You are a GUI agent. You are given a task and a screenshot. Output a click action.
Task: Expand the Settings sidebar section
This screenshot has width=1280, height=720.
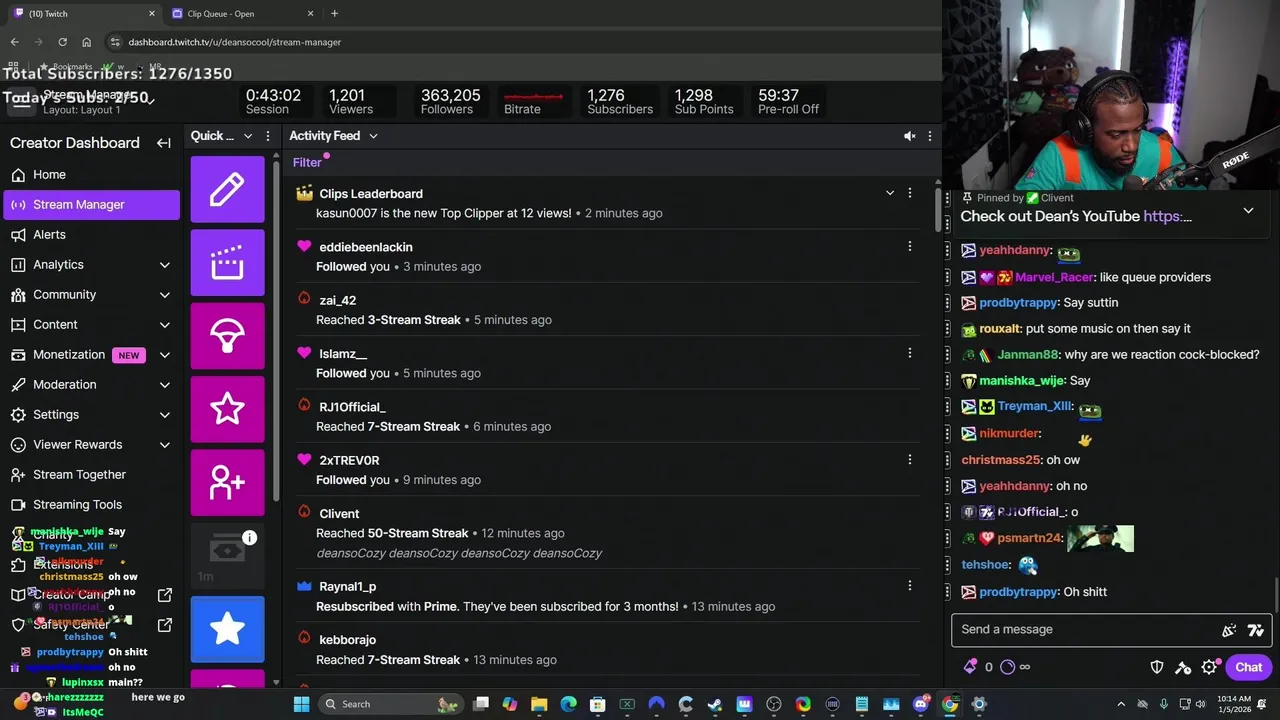pyautogui.click(x=165, y=415)
